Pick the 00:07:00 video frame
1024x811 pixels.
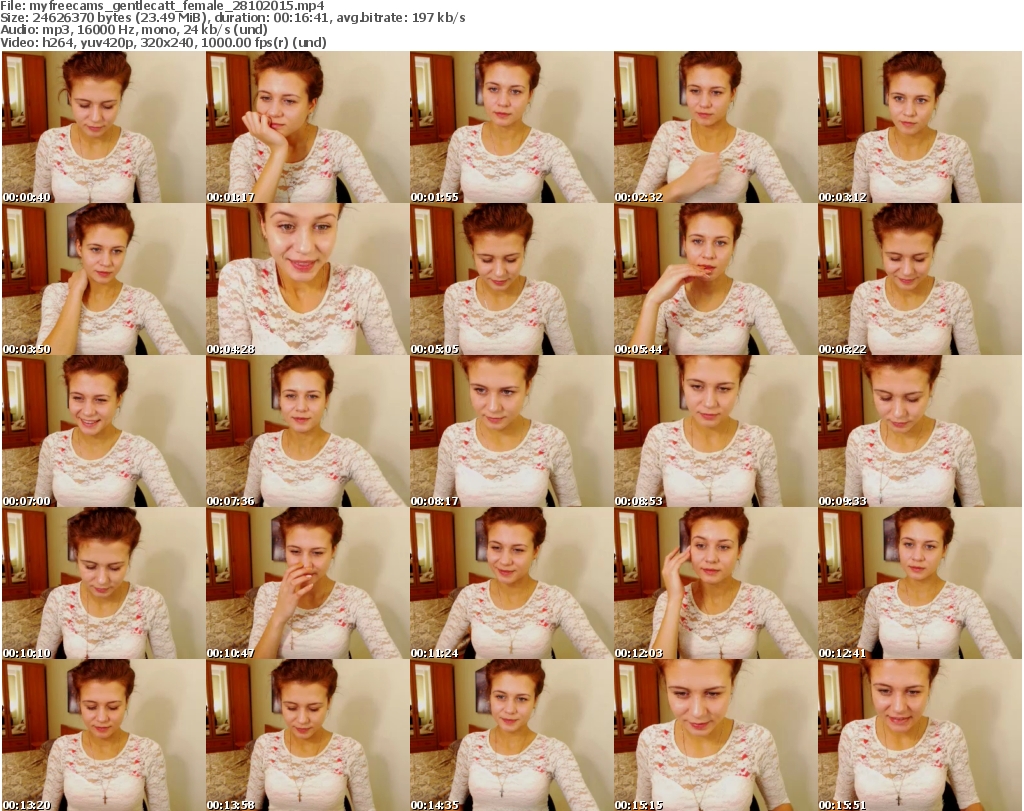click(x=103, y=432)
